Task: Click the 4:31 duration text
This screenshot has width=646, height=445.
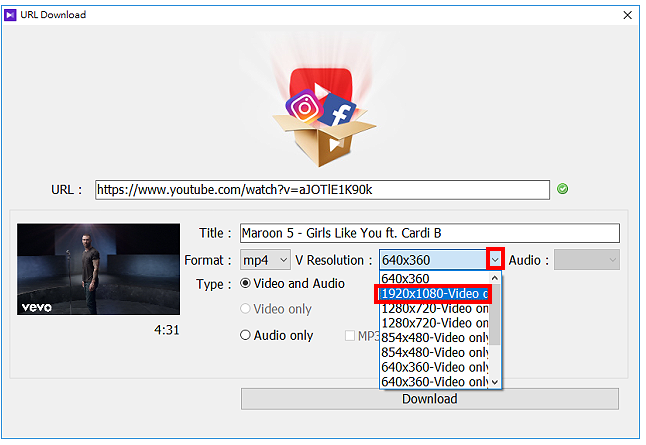Action: click(167, 330)
